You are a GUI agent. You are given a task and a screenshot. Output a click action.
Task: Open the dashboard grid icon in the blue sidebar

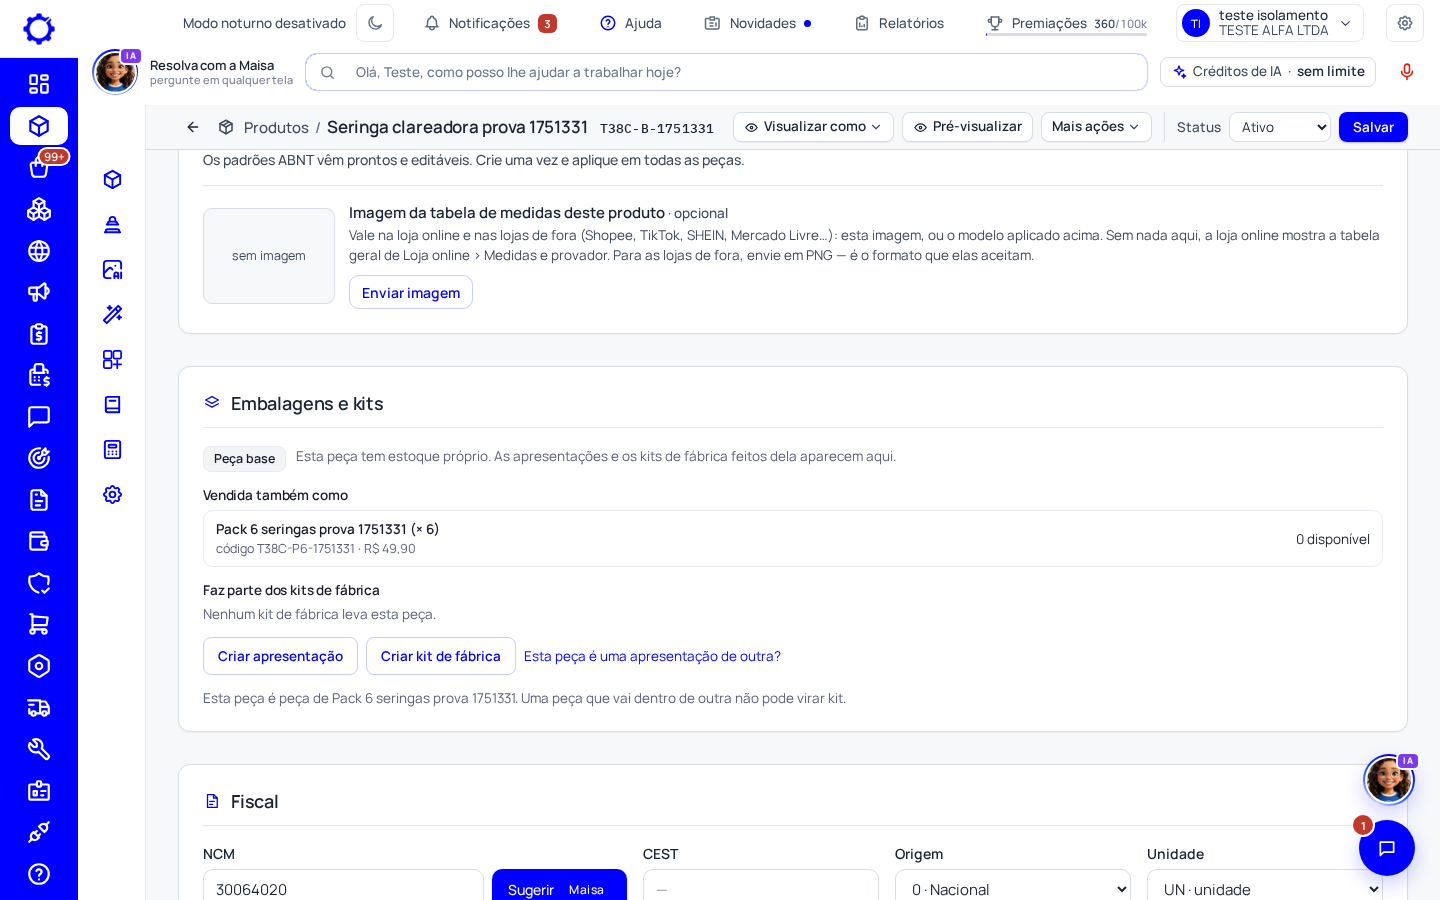click(x=39, y=84)
